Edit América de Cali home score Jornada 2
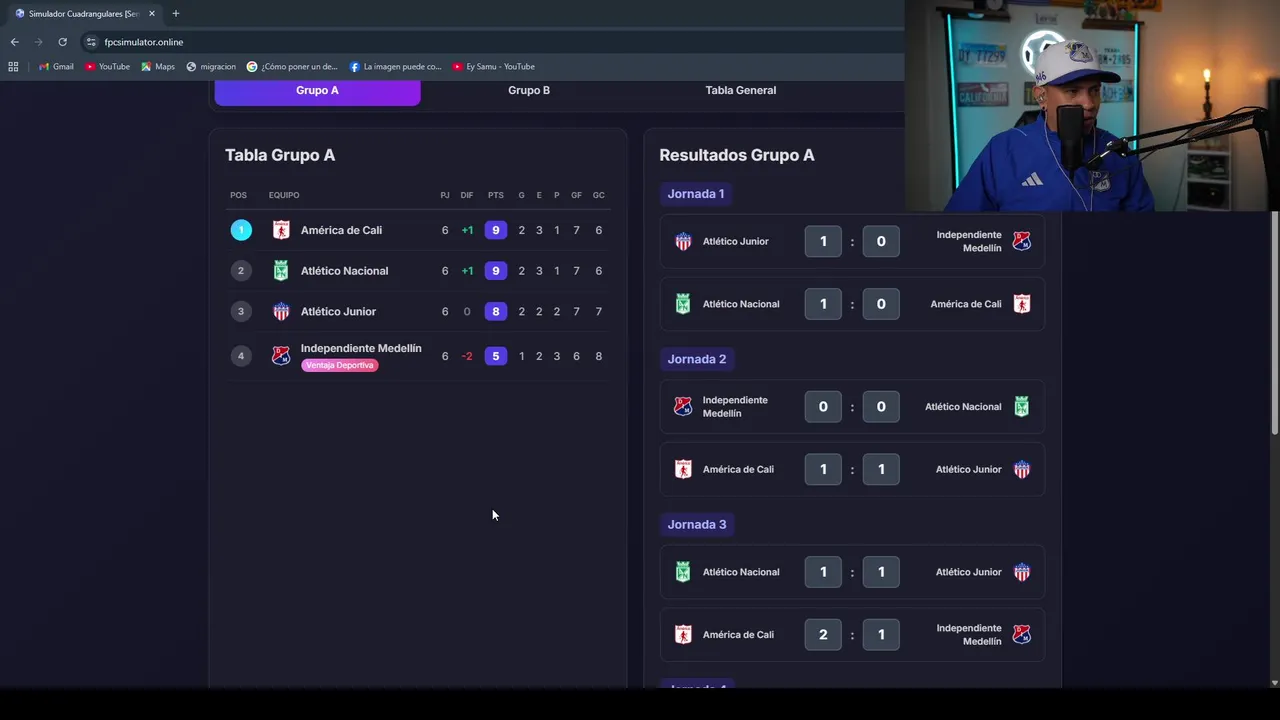Screen dimensions: 1280x720 823,469
